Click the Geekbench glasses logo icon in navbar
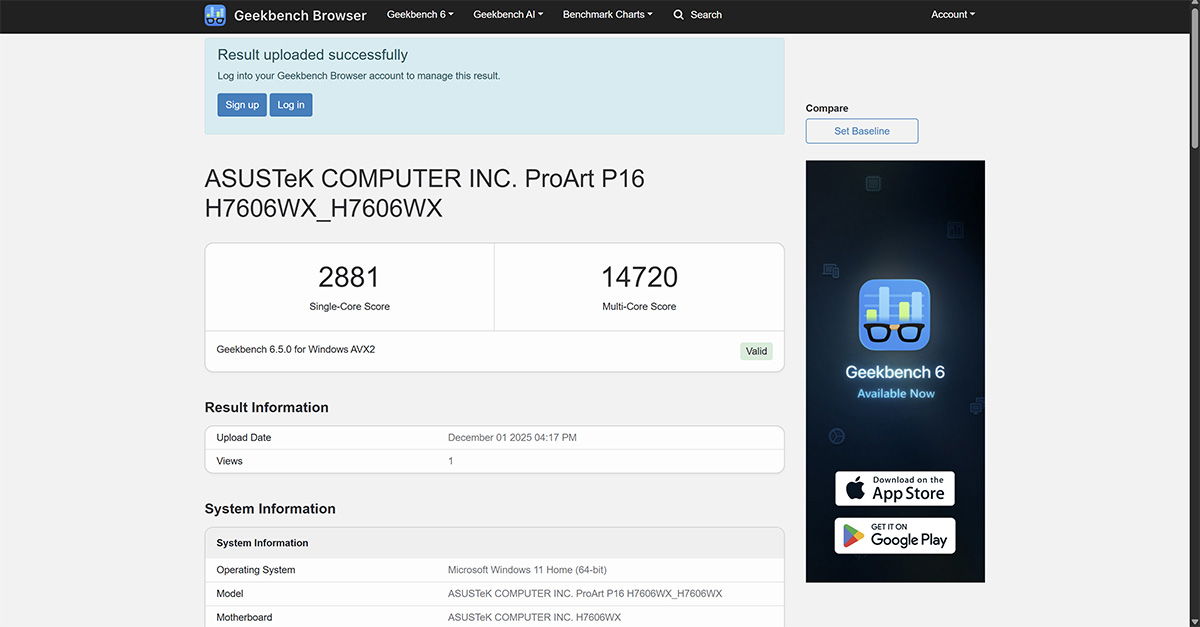The height and width of the screenshot is (627, 1200). click(x=215, y=15)
